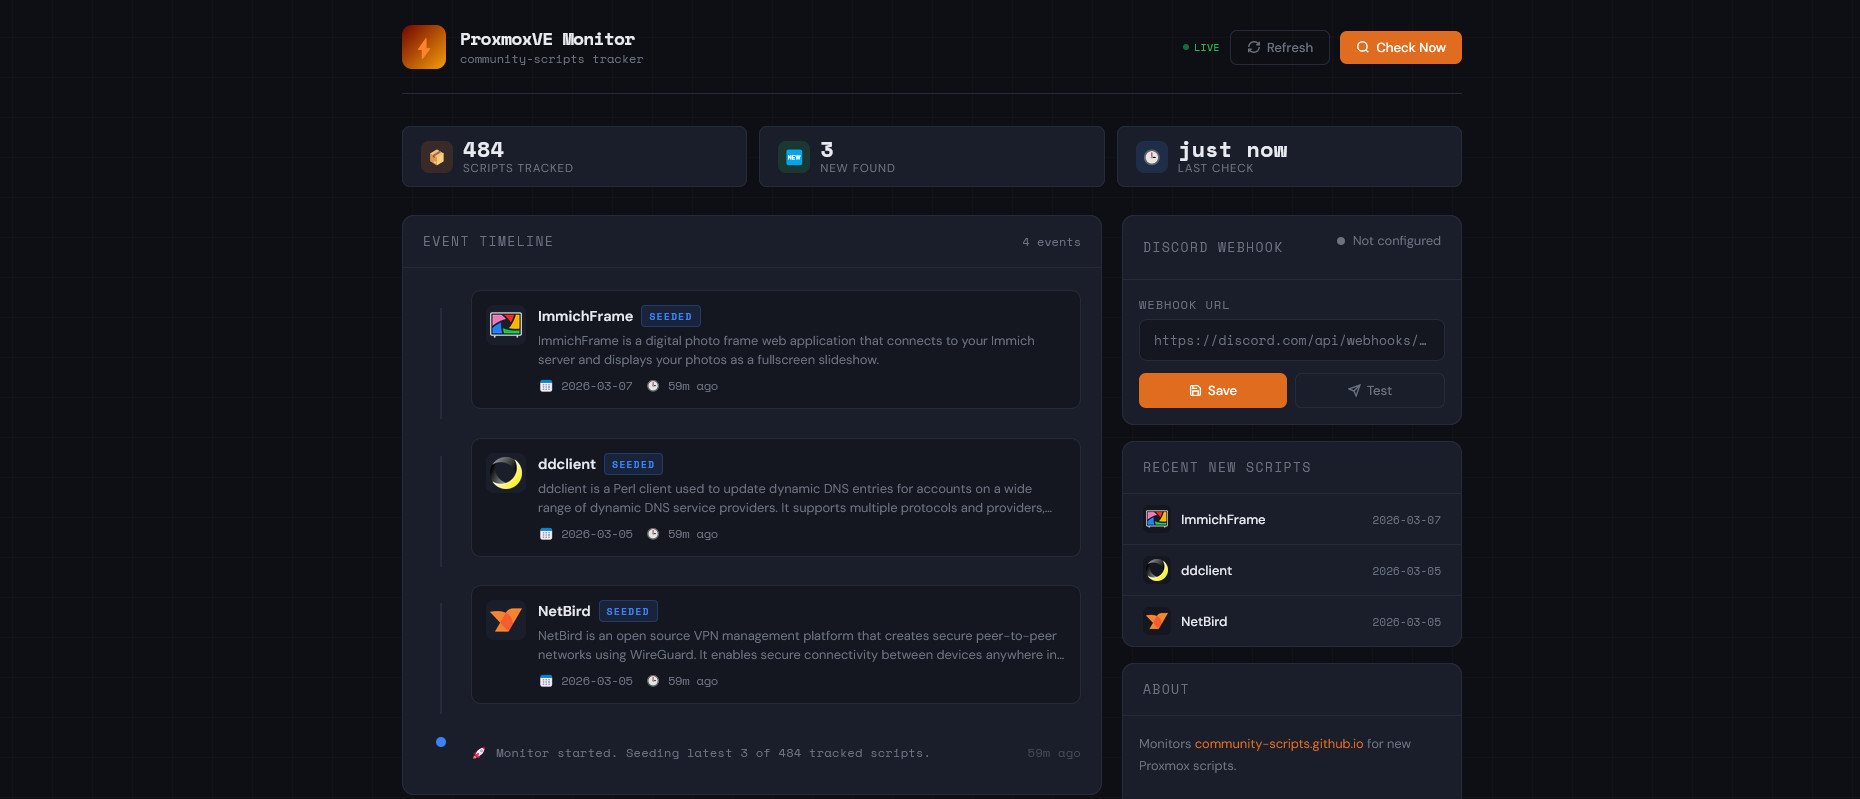The width and height of the screenshot is (1860, 799).
Task: Open ImmichFrame in Recent New Scripts
Action: 1292,520
